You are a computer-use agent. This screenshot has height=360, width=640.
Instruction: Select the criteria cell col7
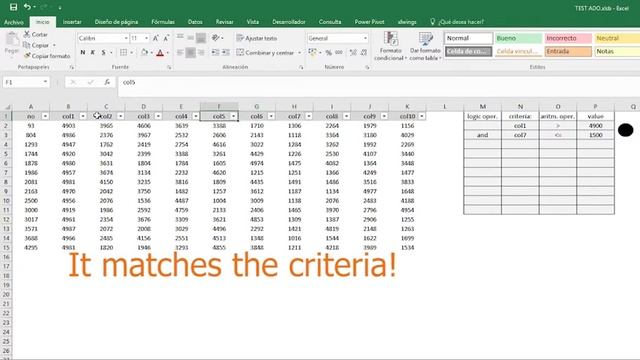tap(520, 135)
